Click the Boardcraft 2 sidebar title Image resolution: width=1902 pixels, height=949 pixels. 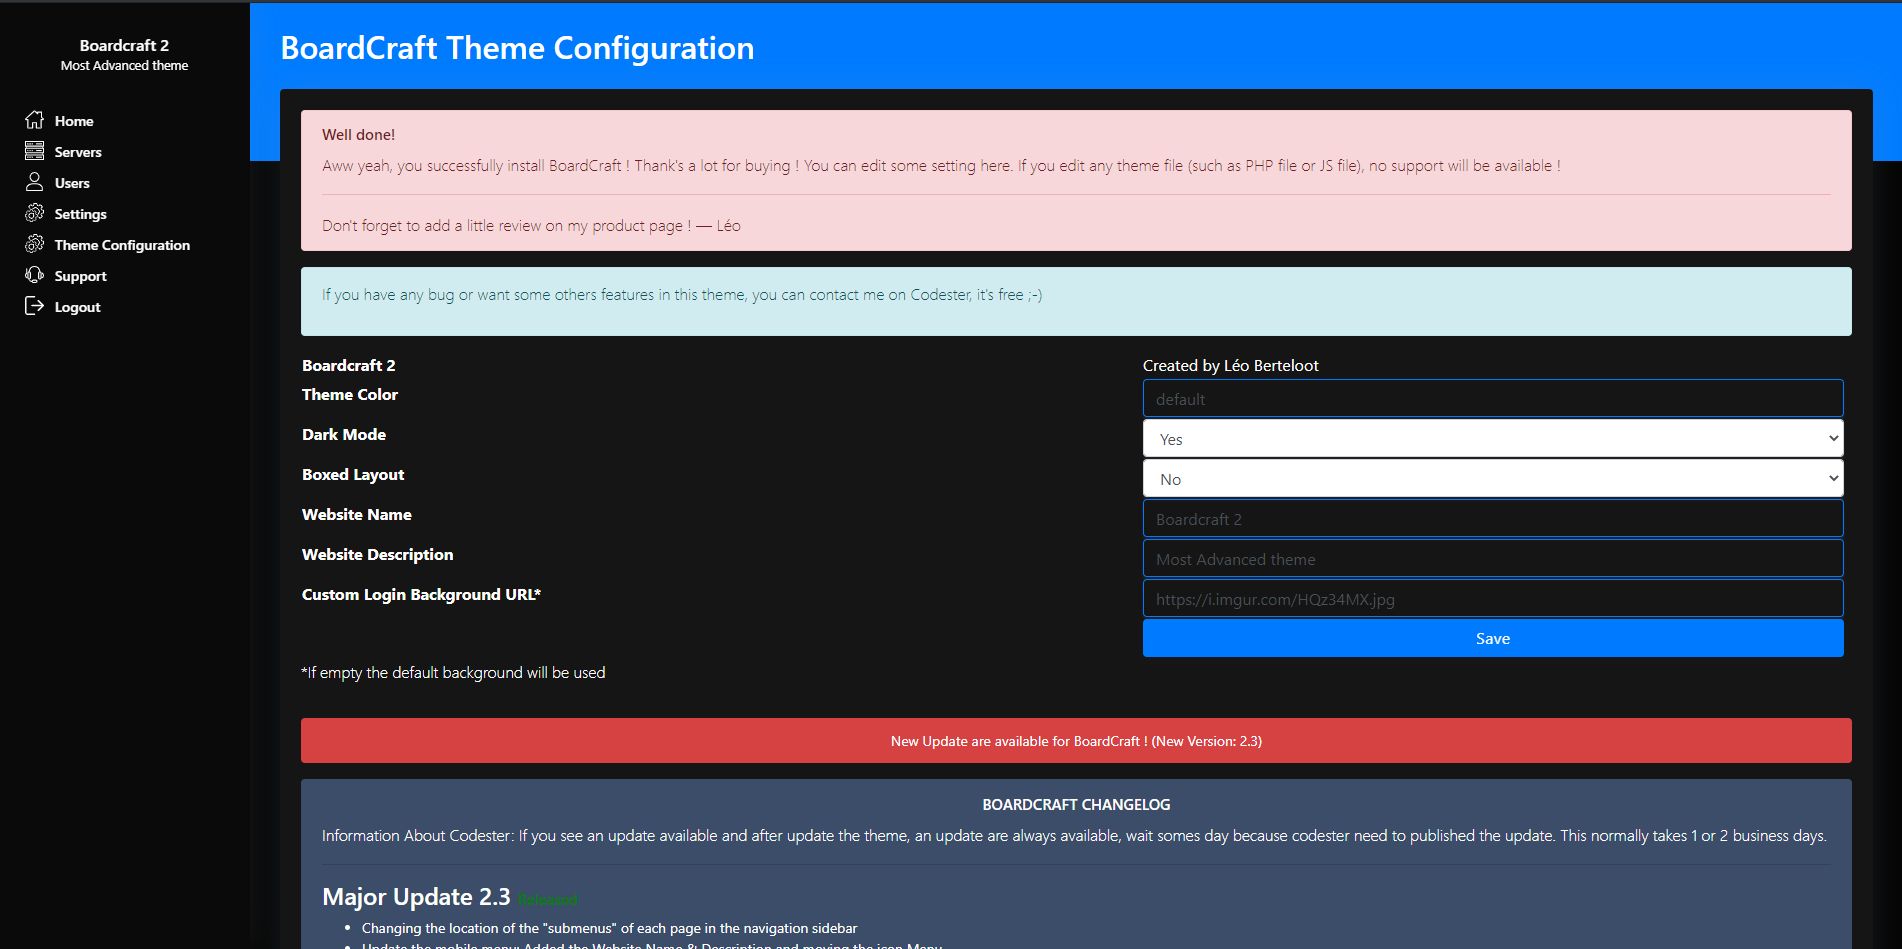pos(124,45)
